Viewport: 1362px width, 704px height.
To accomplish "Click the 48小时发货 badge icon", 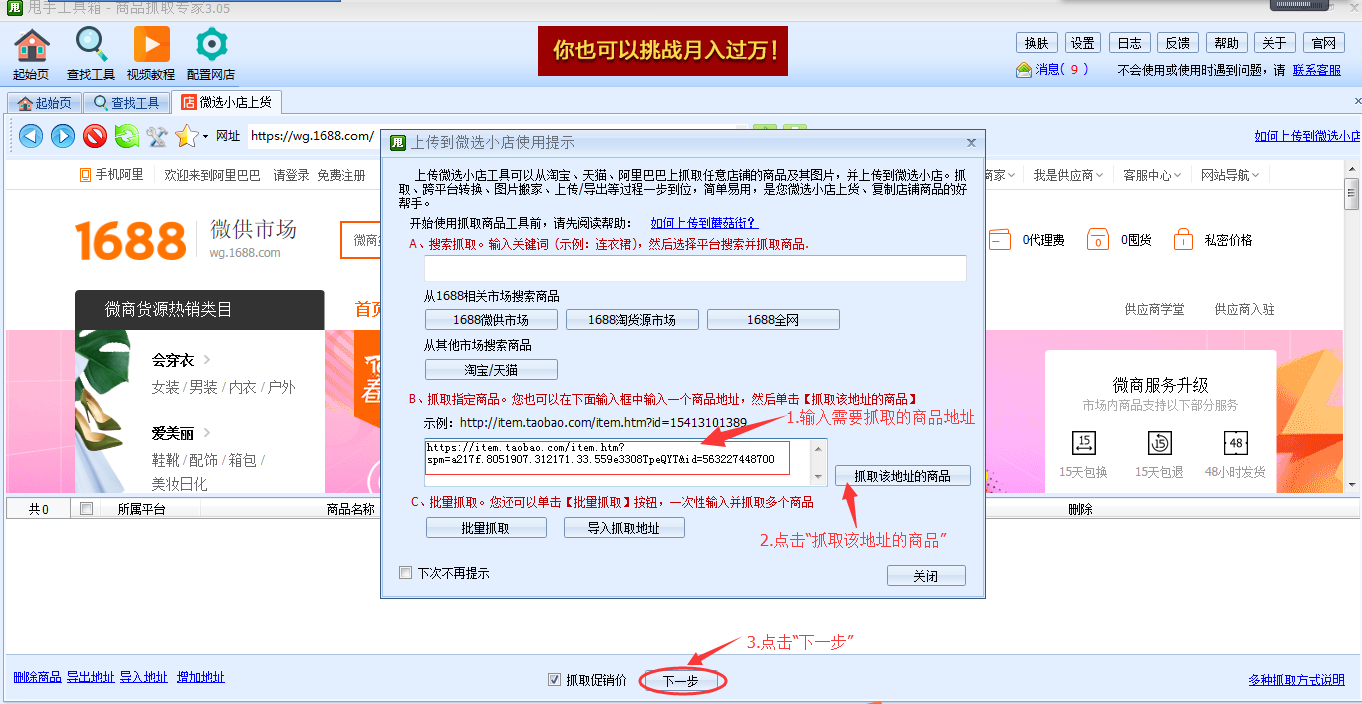I will 1235,443.
